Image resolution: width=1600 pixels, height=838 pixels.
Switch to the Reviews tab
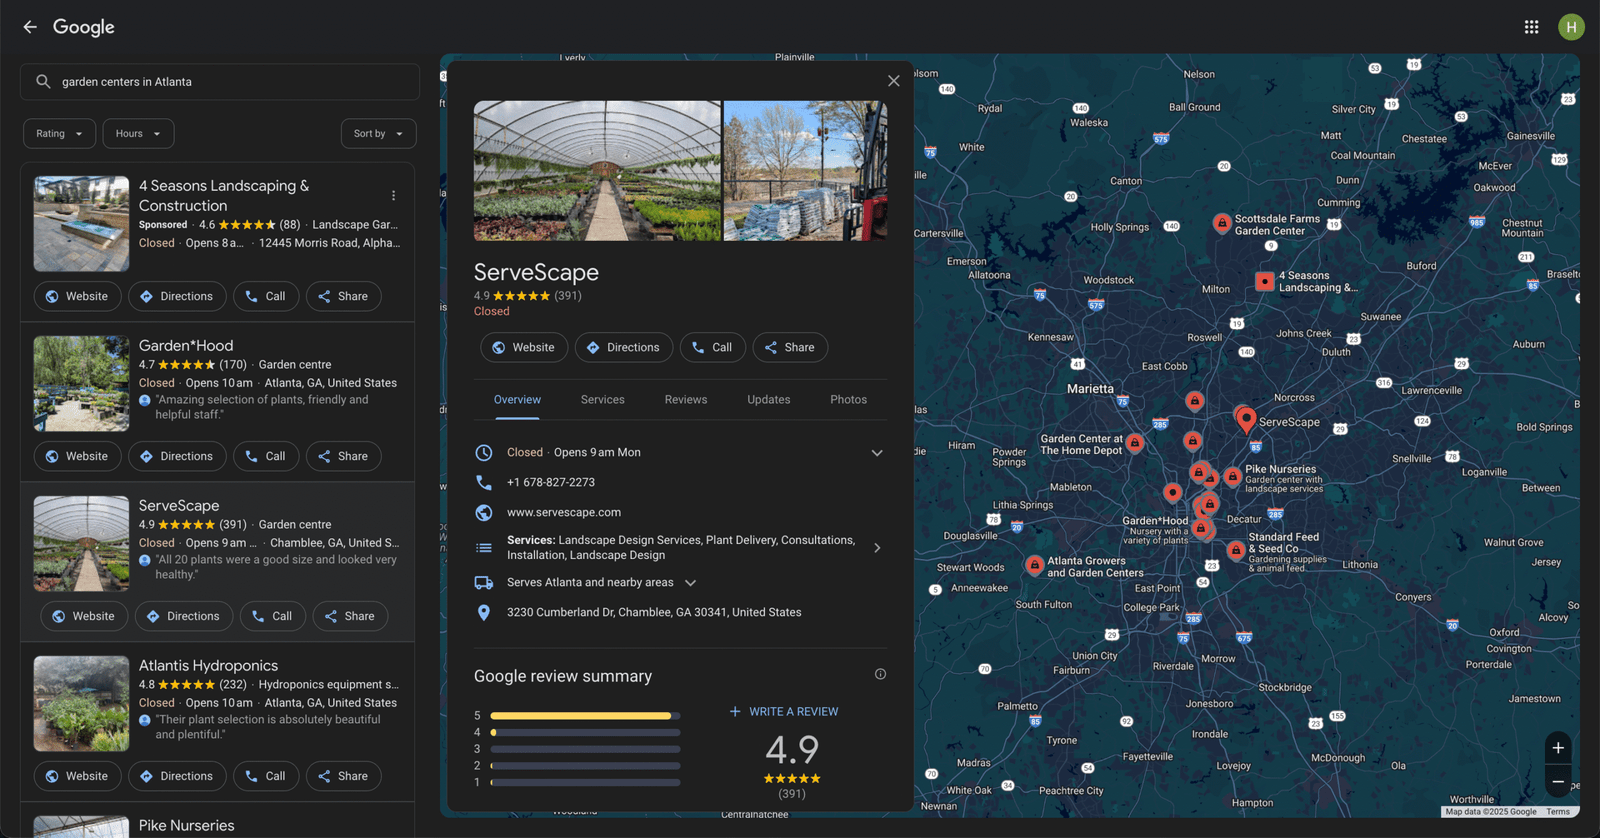click(686, 399)
